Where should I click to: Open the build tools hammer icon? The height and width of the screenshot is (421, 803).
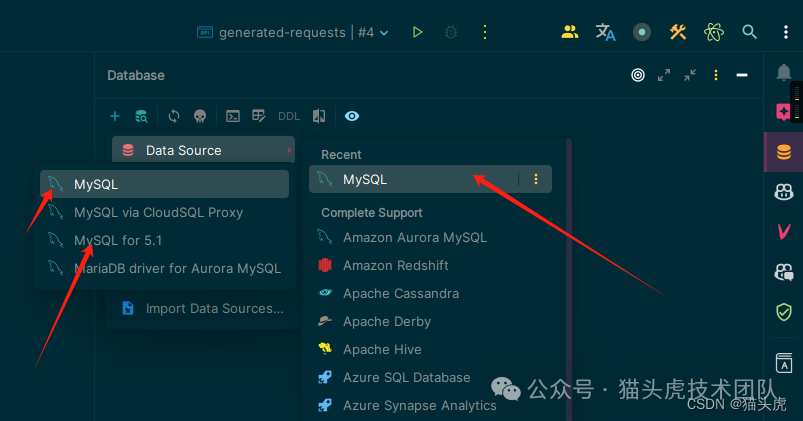[678, 32]
